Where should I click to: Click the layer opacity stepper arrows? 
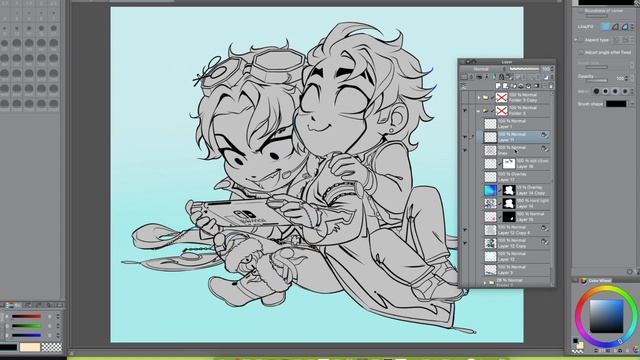click(552, 69)
